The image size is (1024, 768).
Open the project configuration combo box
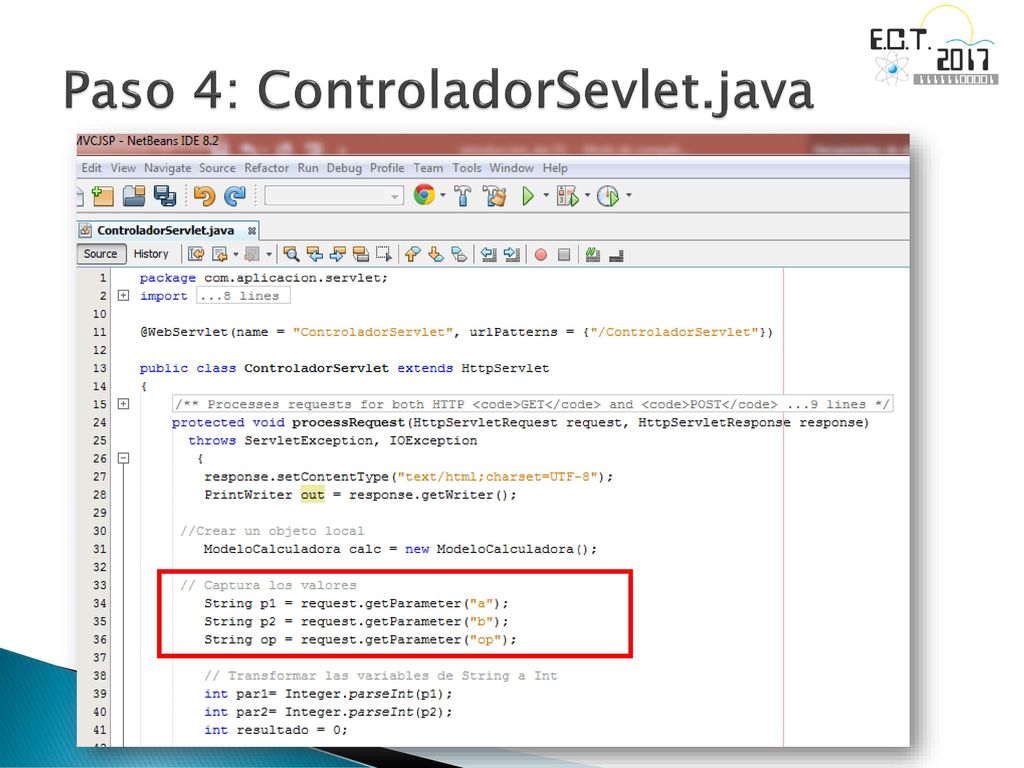coord(334,196)
